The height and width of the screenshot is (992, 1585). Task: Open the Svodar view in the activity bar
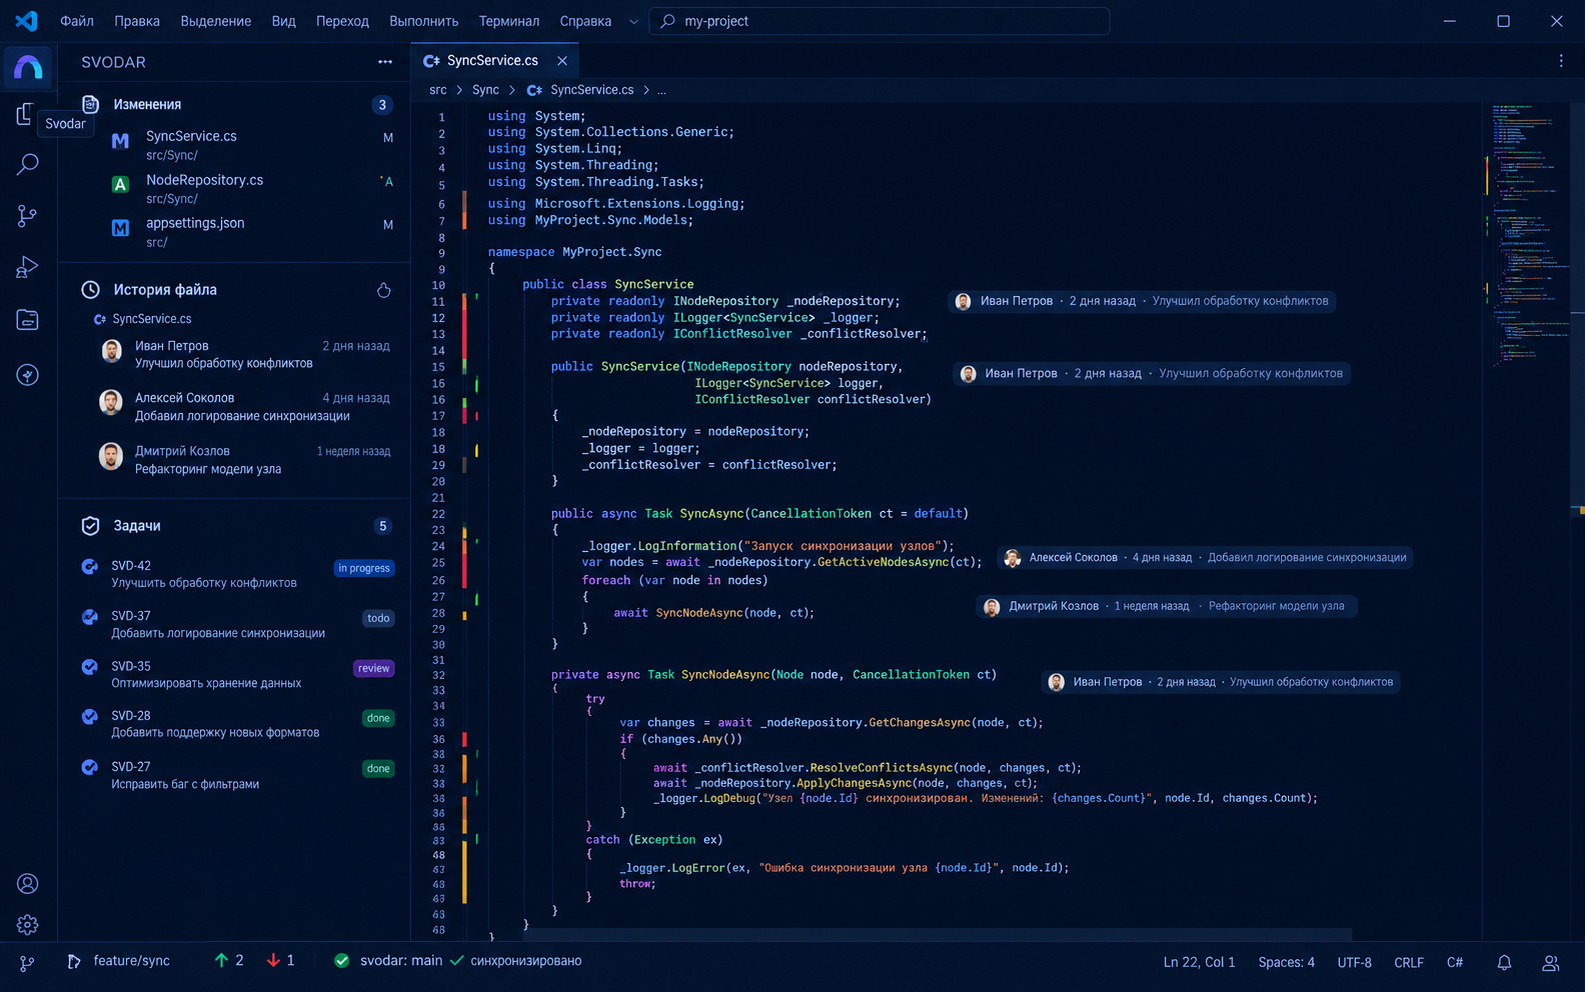pos(28,67)
